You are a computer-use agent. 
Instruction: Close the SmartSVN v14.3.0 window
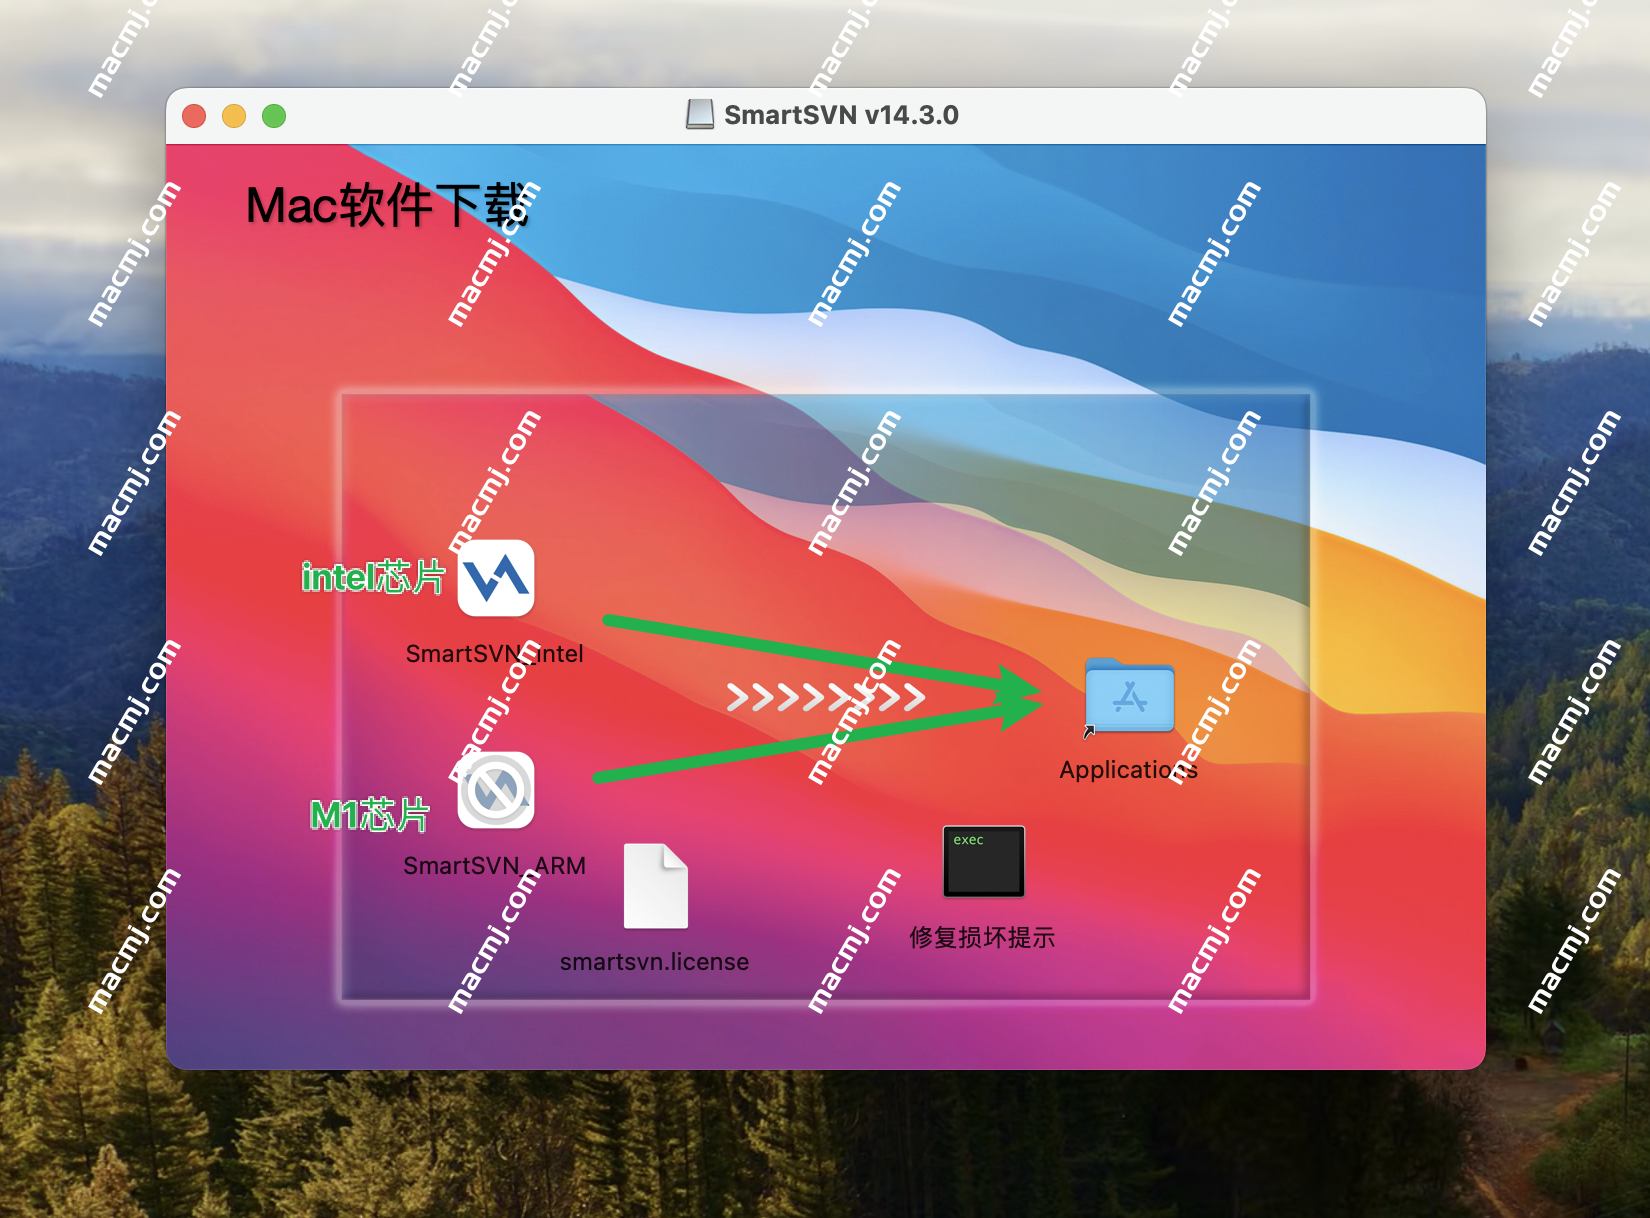click(x=194, y=116)
